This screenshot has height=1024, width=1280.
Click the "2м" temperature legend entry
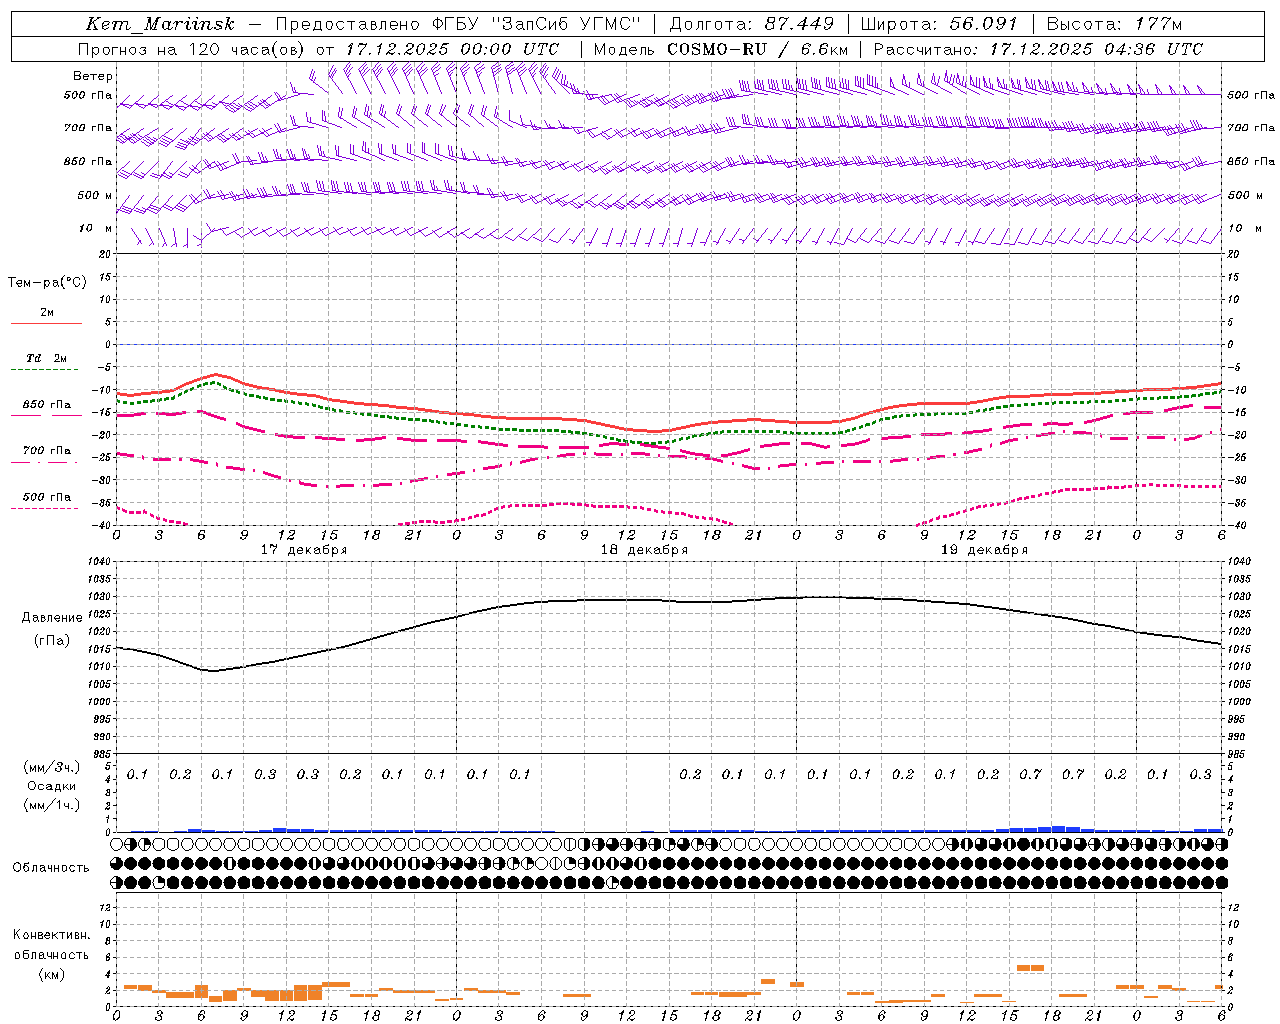[x=47, y=313]
